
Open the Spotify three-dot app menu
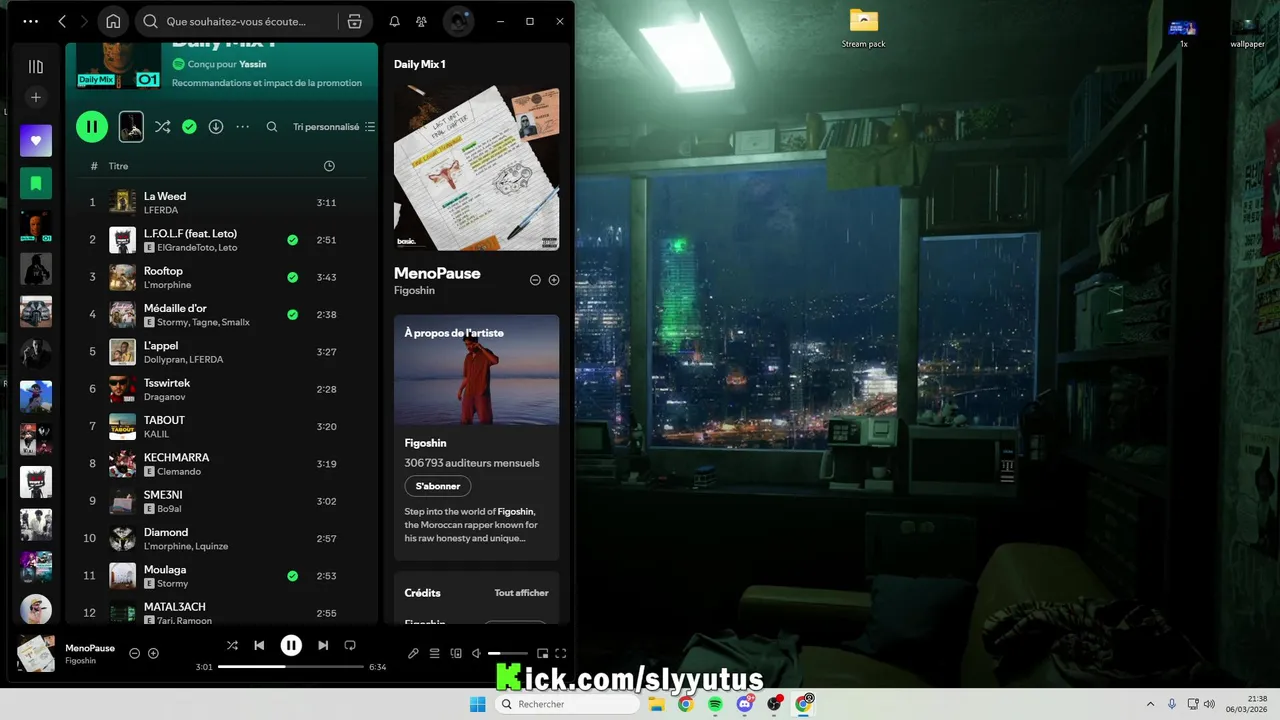[31, 21]
